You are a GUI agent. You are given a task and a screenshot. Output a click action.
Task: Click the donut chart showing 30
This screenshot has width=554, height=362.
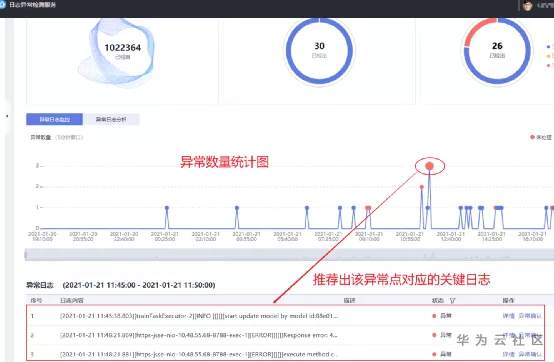point(319,50)
